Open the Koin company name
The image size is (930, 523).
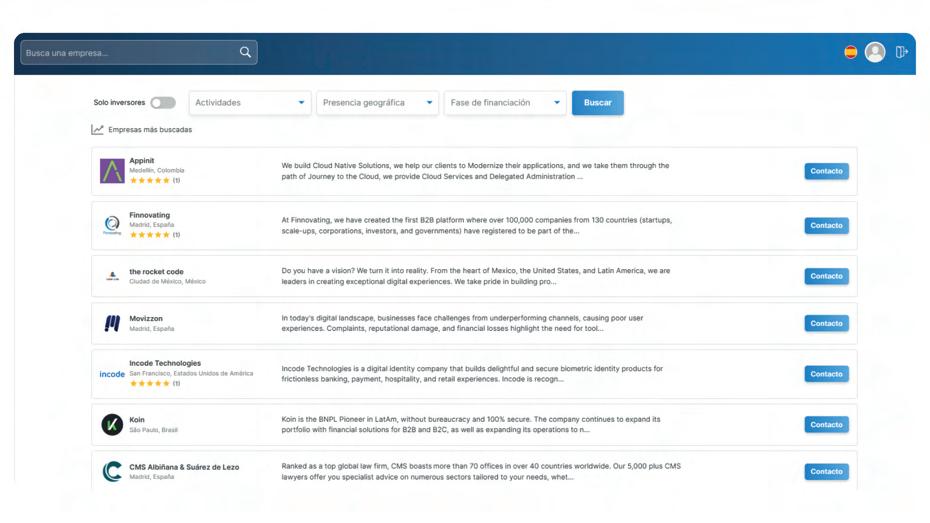click(x=137, y=420)
